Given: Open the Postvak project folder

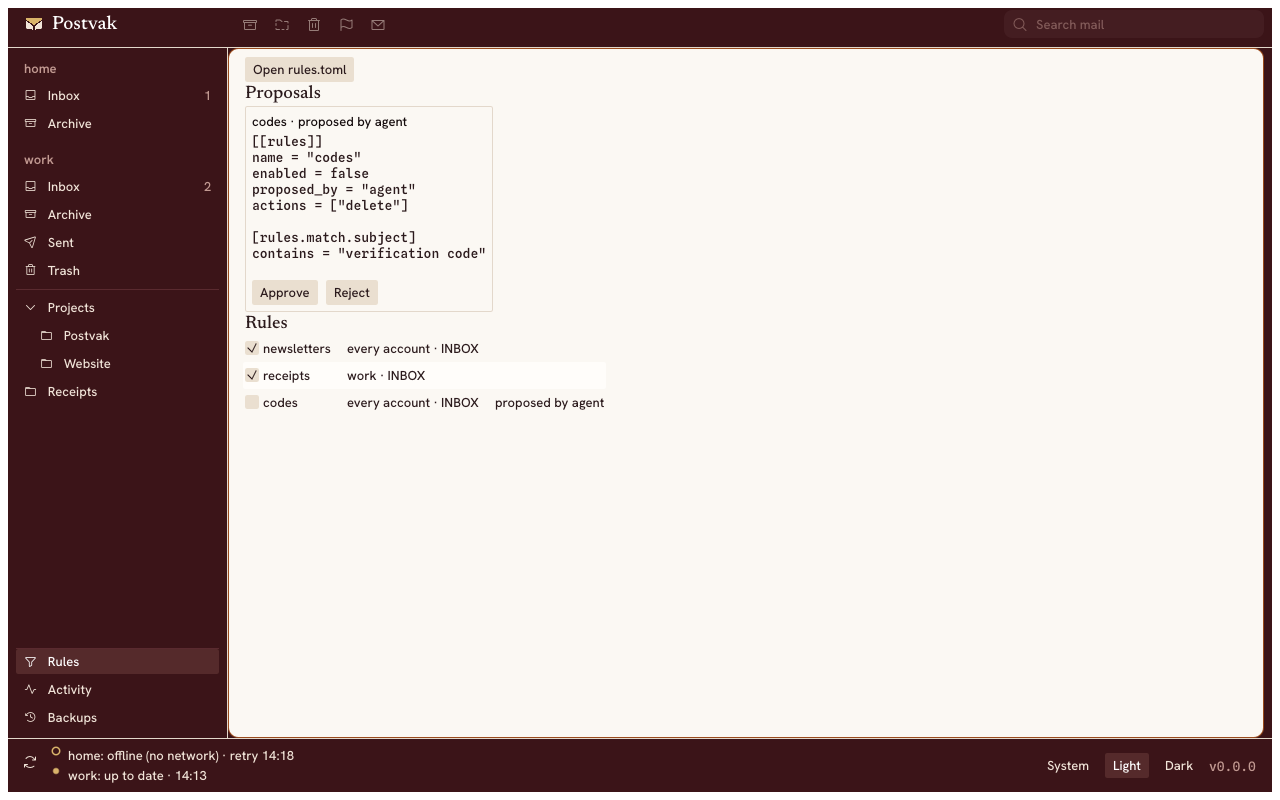Looking at the screenshot, I should point(117,336).
